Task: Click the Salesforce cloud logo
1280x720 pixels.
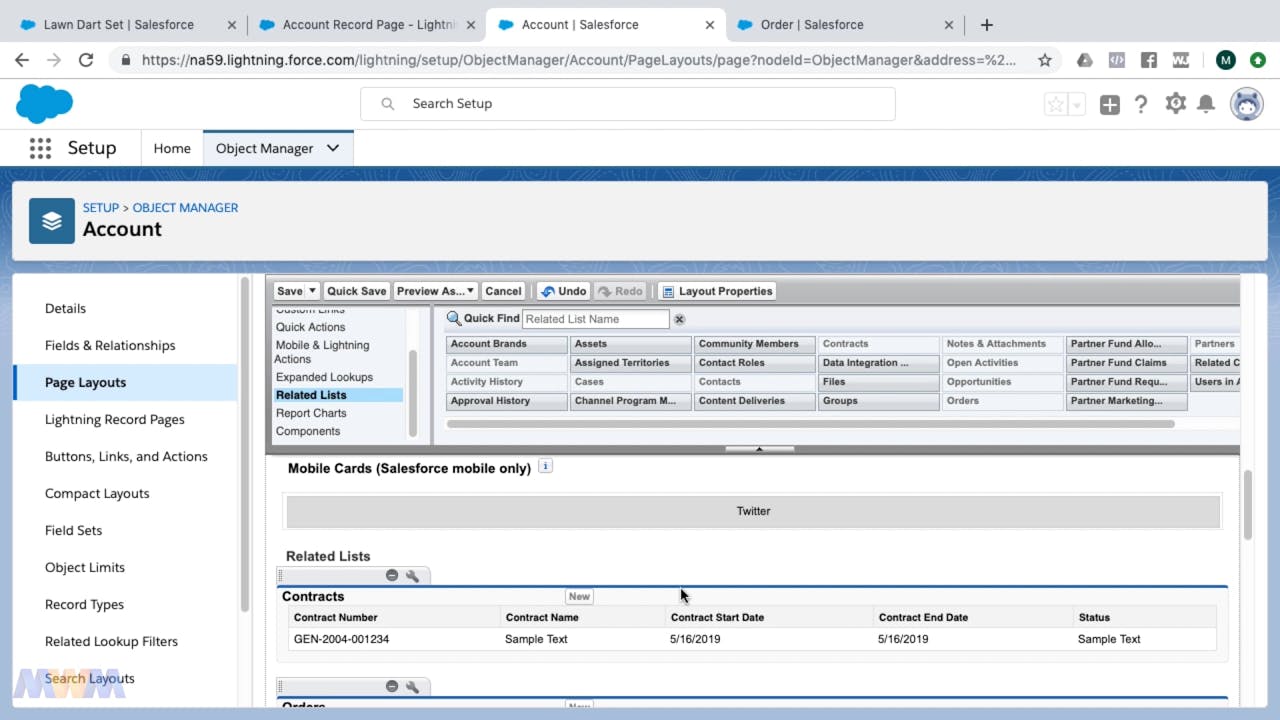Action: [x=44, y=103]
